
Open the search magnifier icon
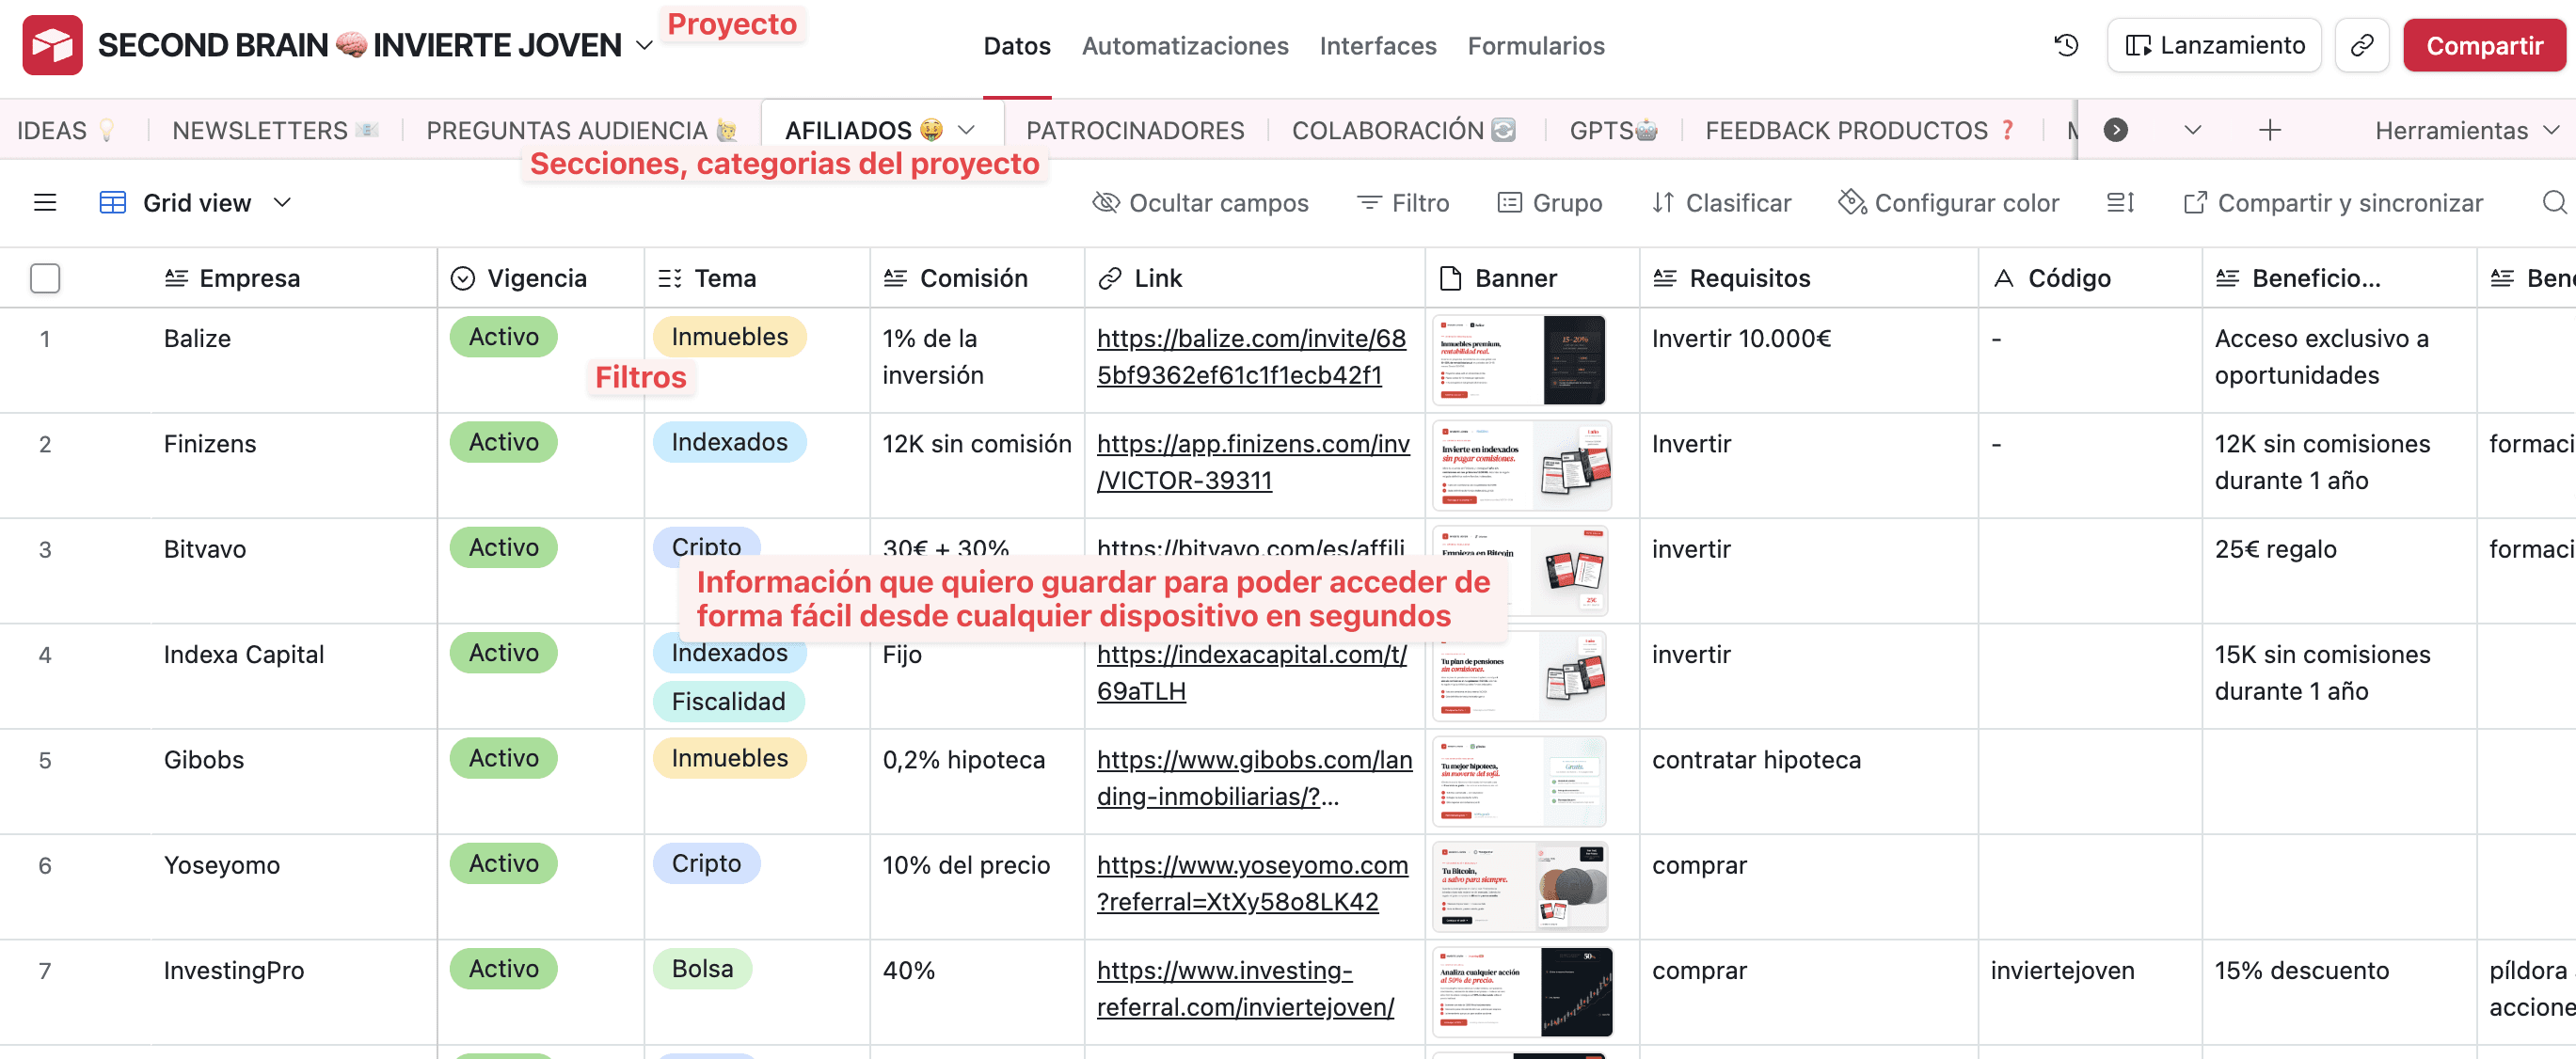tap(2555, 203)
